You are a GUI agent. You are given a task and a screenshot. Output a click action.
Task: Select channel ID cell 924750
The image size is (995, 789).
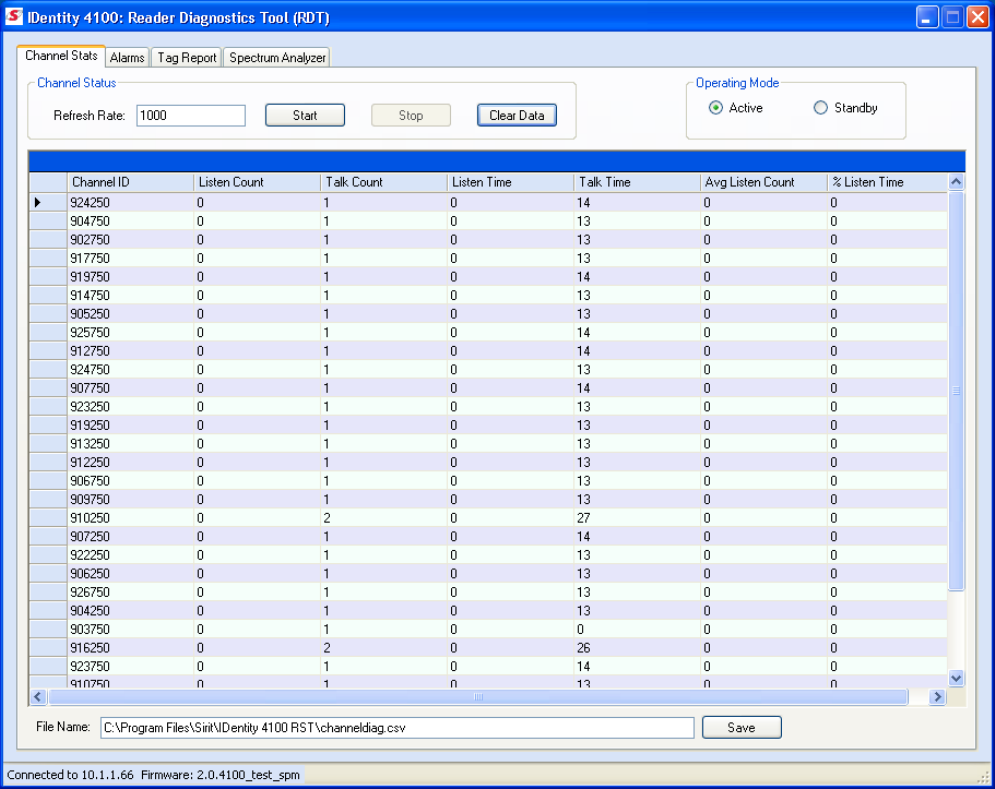click(x=130, y=369)
